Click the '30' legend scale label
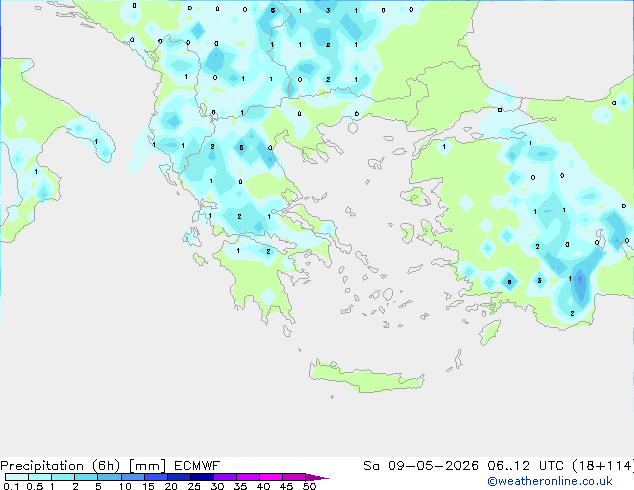The height and width of the screenshot is (490, 634). pos(217,486)
